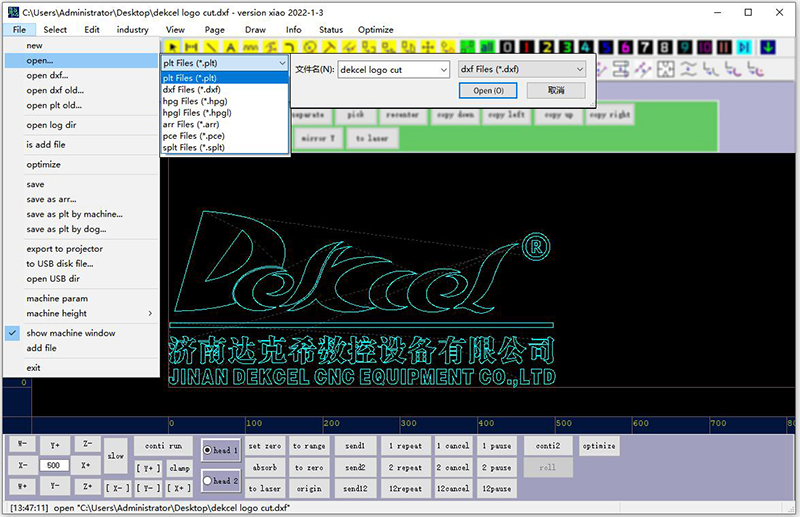Click the cyan skip-to-end icon
The image size is (800, 517).
point(744,47)
